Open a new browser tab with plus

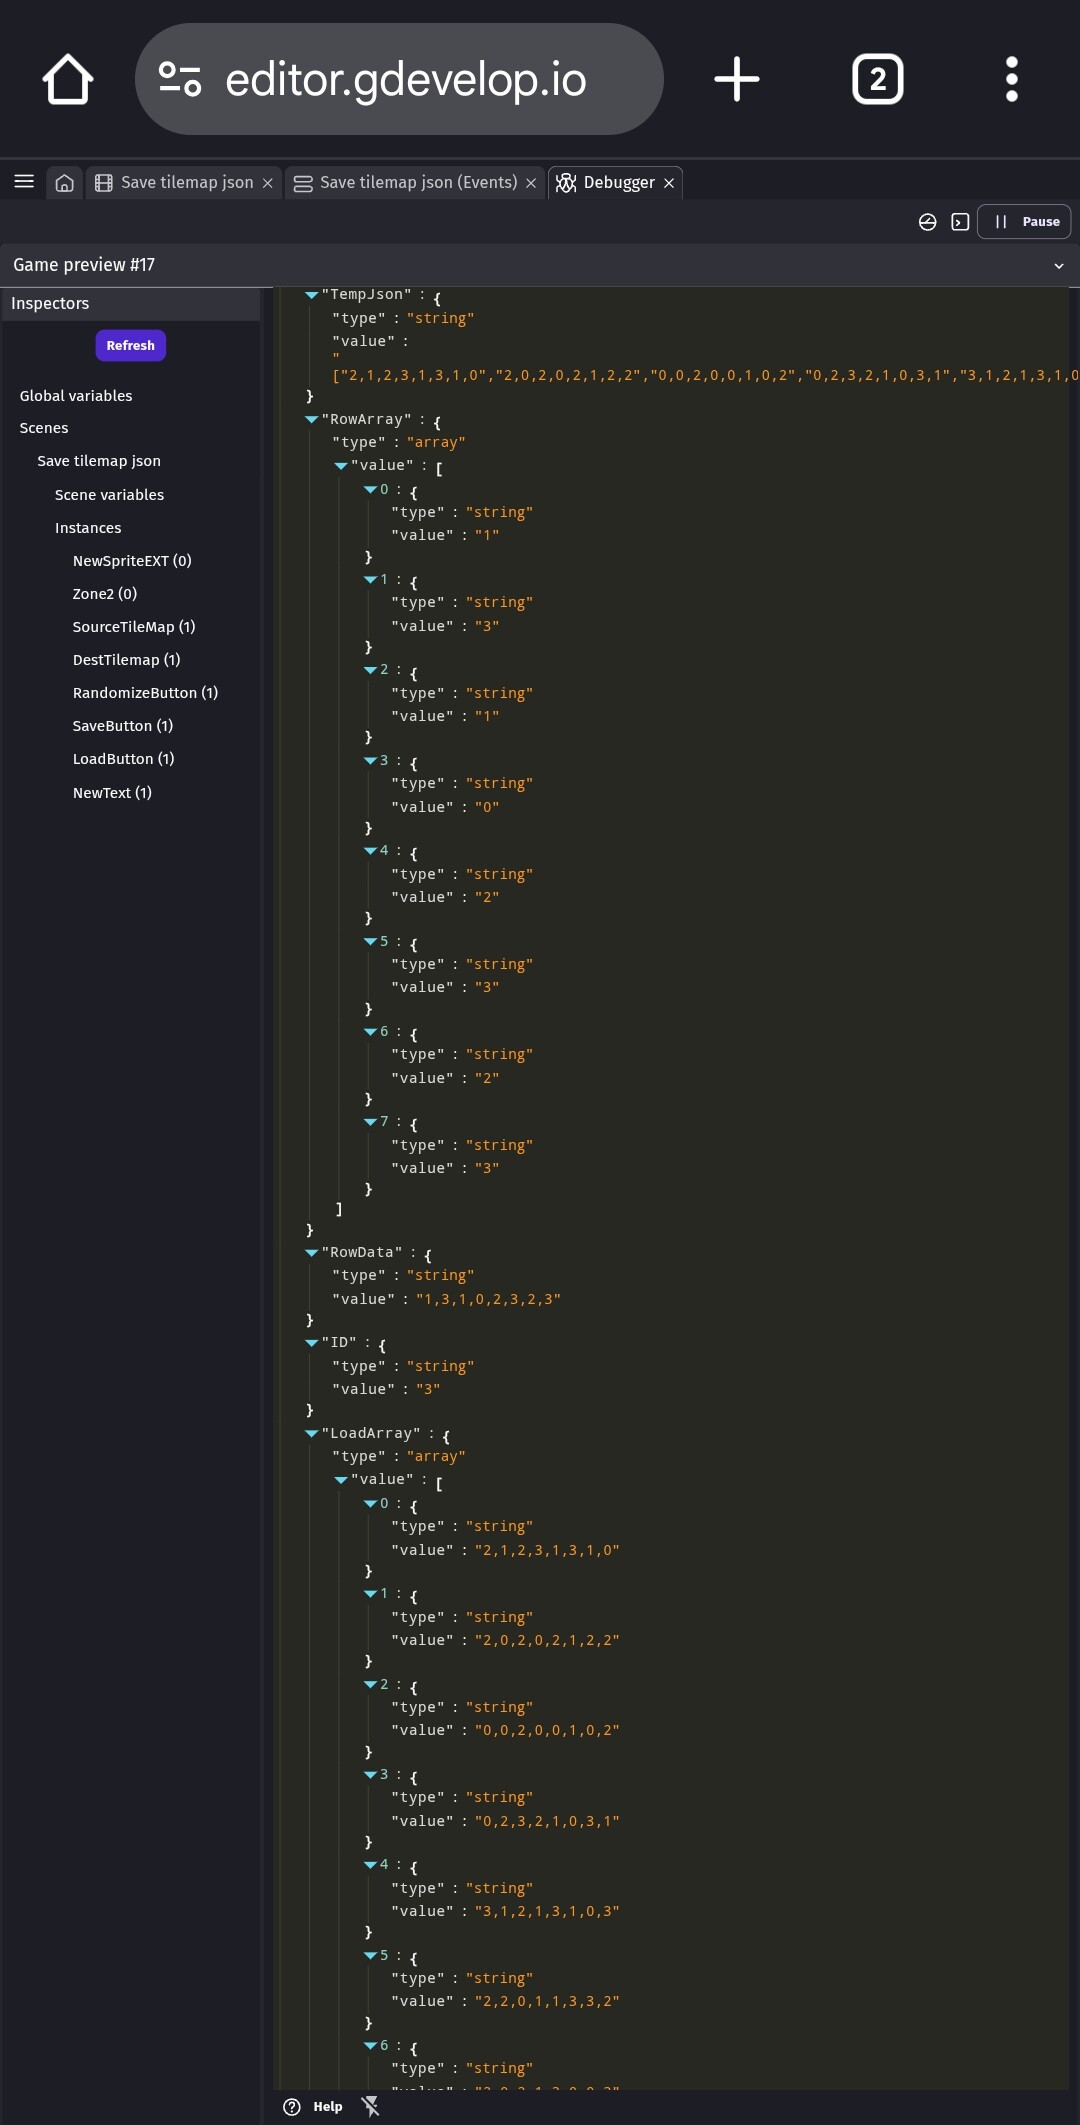(x=737, y=80)
